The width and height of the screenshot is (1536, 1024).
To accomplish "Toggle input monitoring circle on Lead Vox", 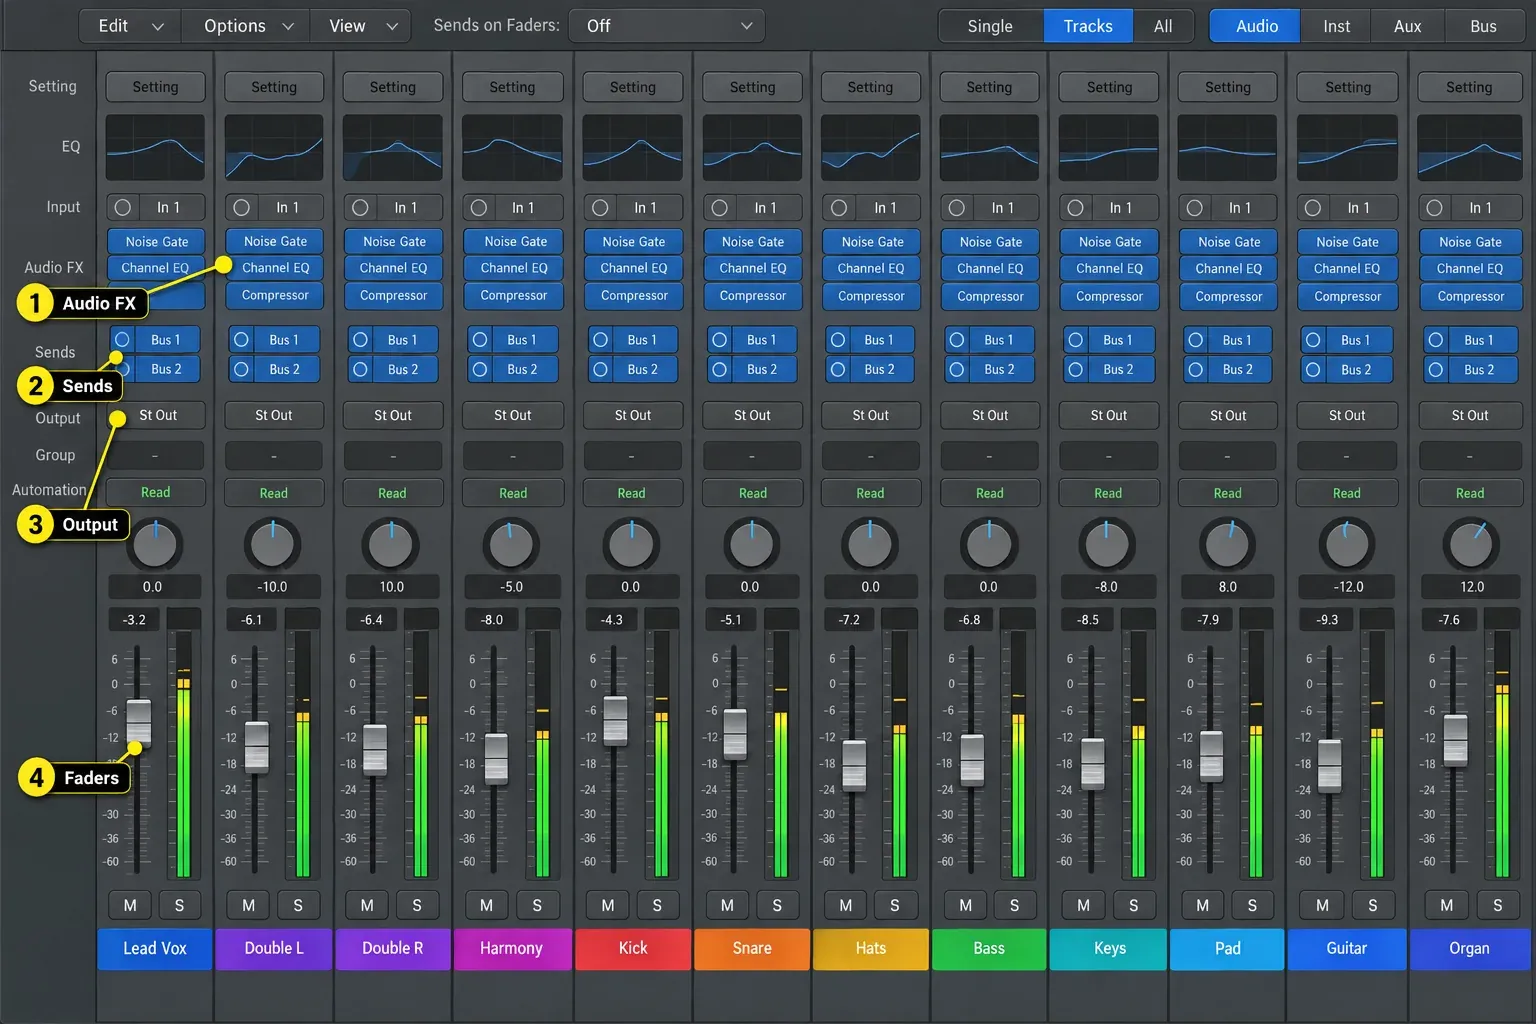I will 123,208.
